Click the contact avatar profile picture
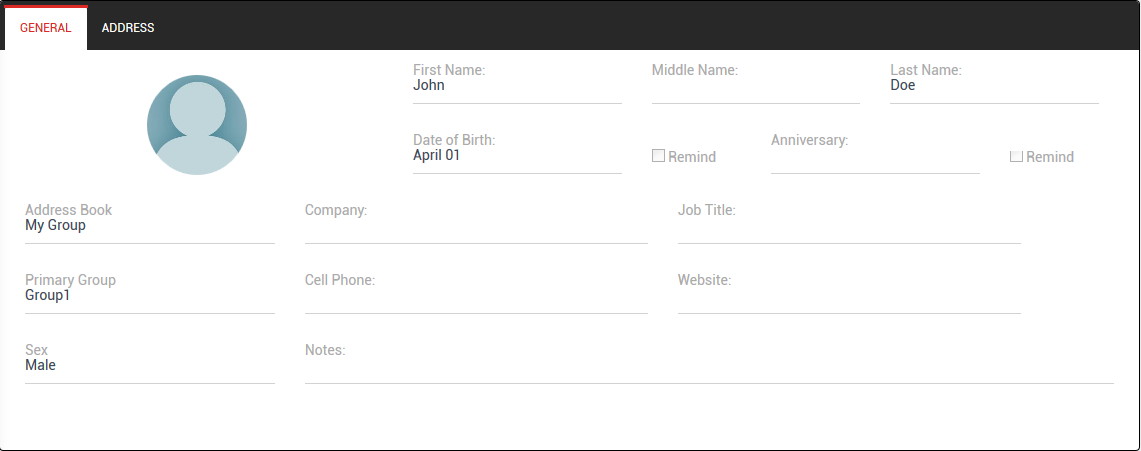The height and width of the screenshot is (451, 1141). click(x=197, y=125)
